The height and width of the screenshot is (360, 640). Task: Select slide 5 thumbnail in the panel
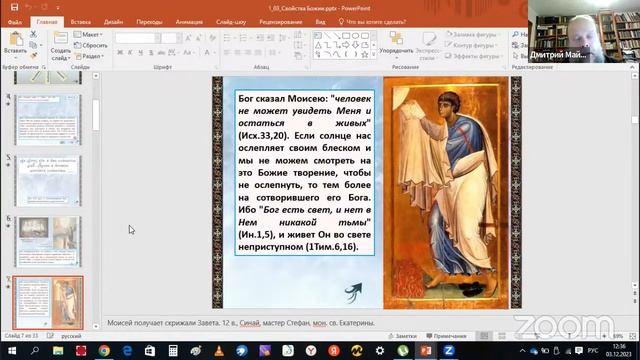[x=48, y=181]
